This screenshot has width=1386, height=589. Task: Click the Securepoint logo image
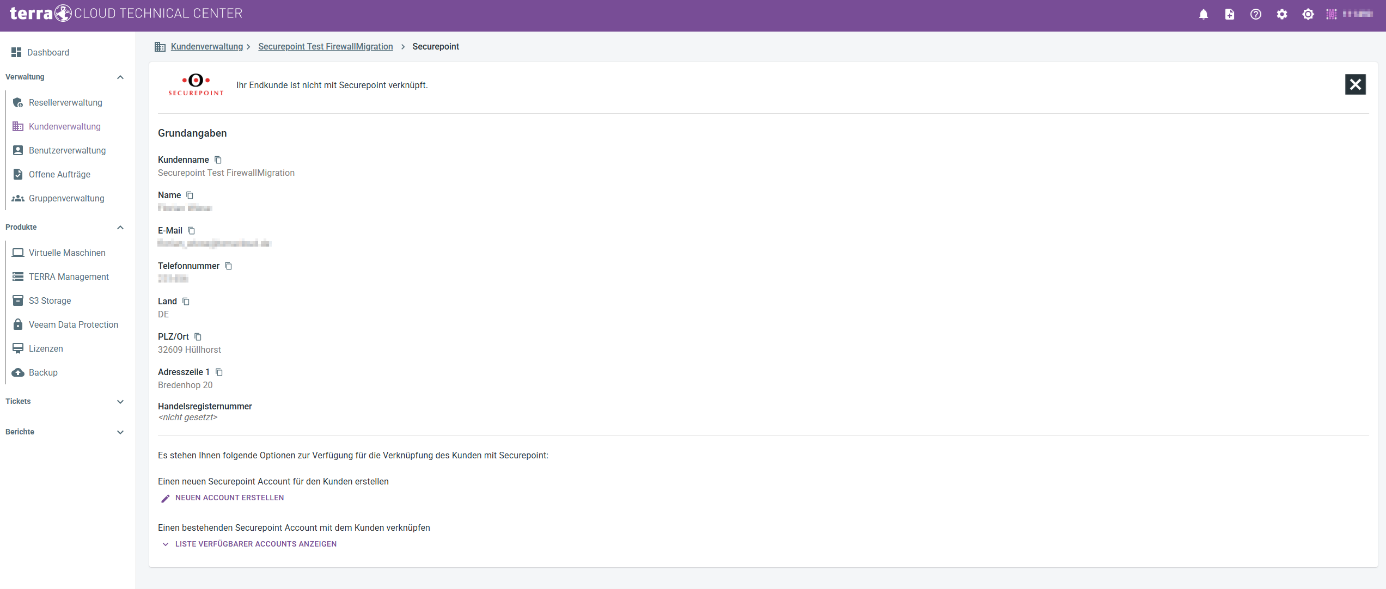[x=194, y=84]
